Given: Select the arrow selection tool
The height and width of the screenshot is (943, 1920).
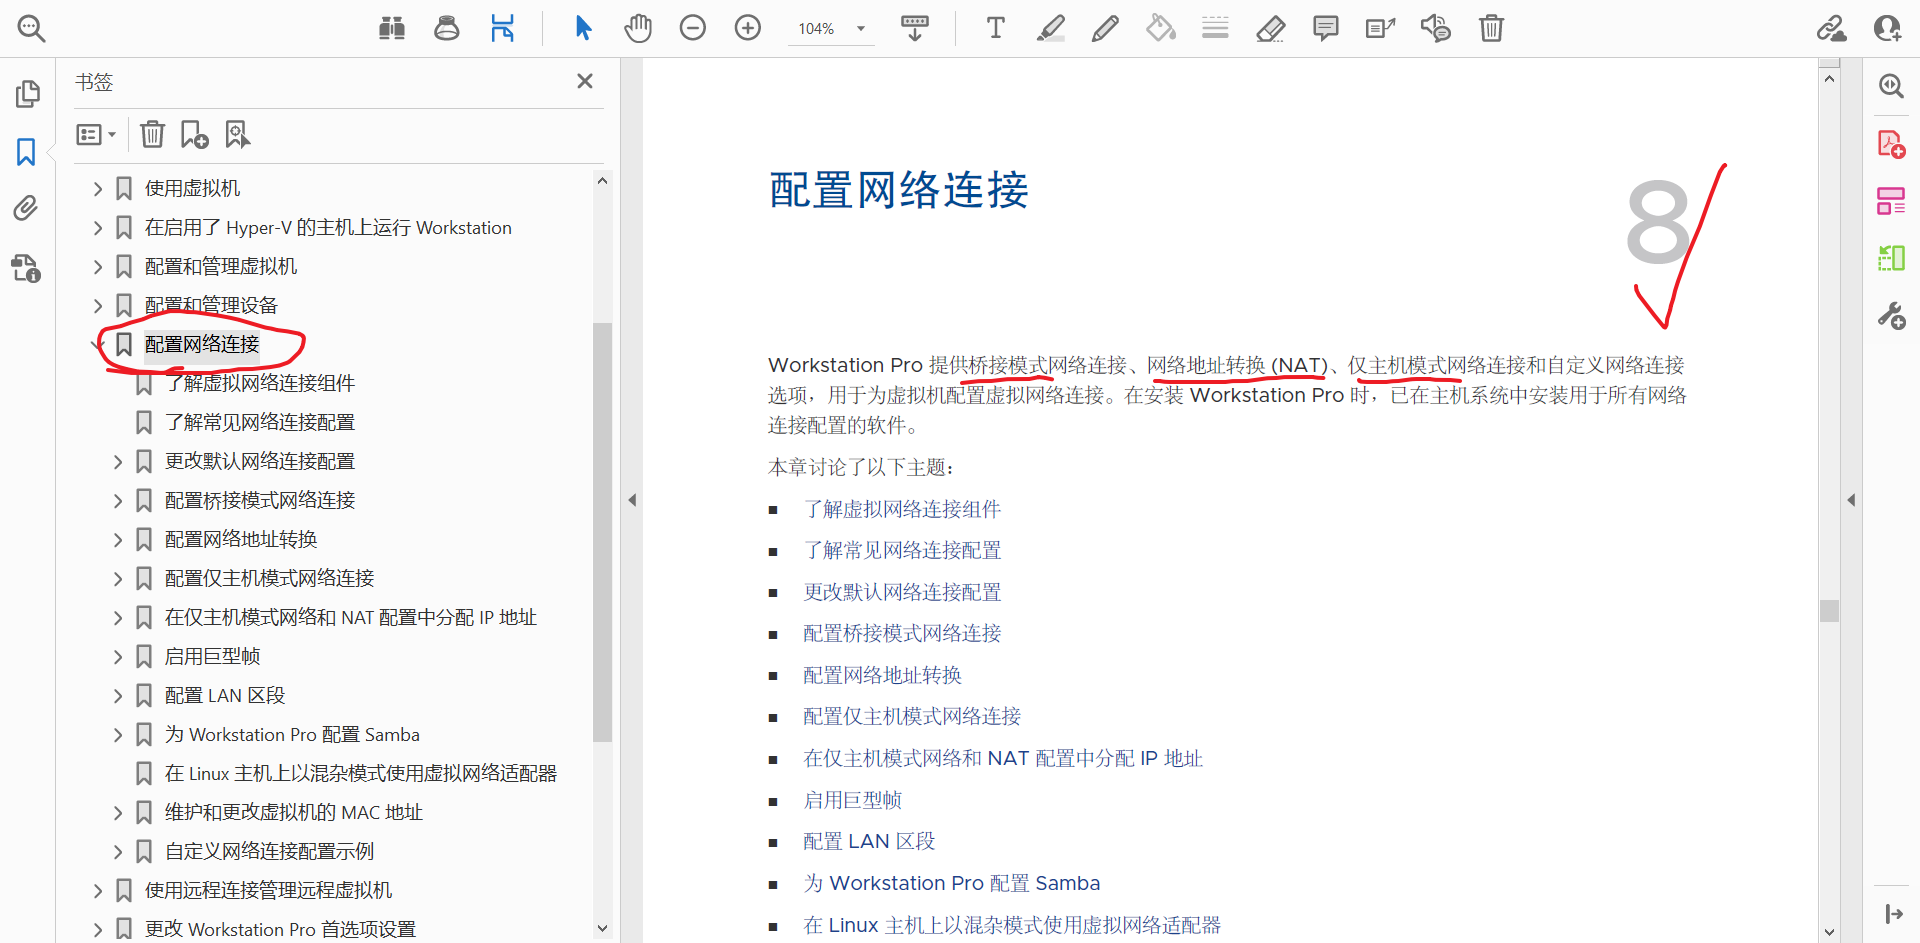Looking at the screenshot, I should [583, 28].
